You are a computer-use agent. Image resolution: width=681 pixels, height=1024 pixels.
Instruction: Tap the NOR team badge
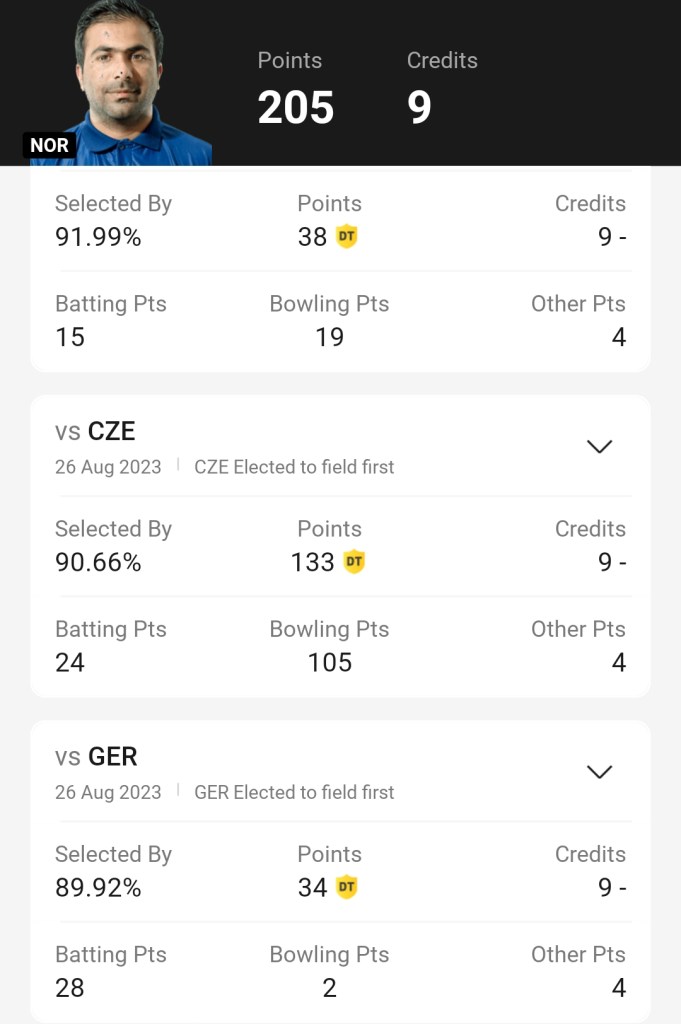click(x=49, y=145)
